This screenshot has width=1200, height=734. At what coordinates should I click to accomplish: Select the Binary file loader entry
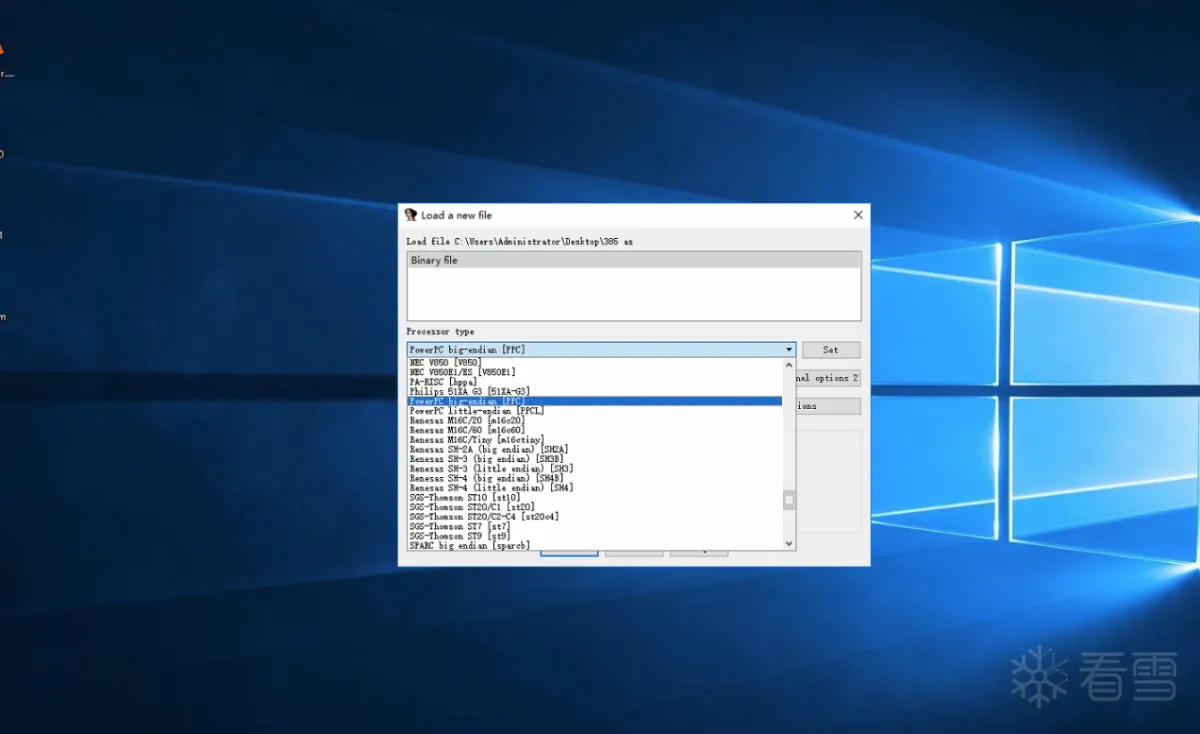(x=633, y=260)
